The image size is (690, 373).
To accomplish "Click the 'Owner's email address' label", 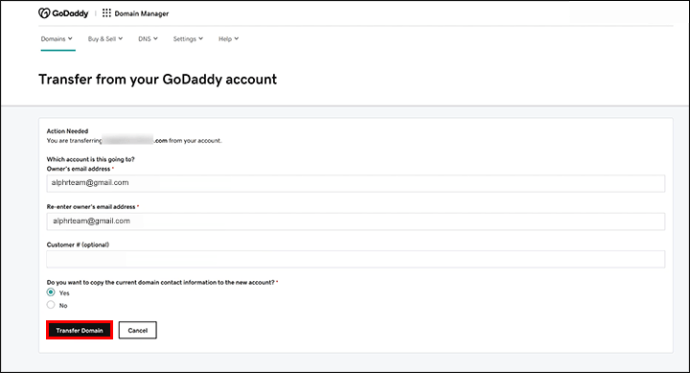I will click(x=78, y=169).
